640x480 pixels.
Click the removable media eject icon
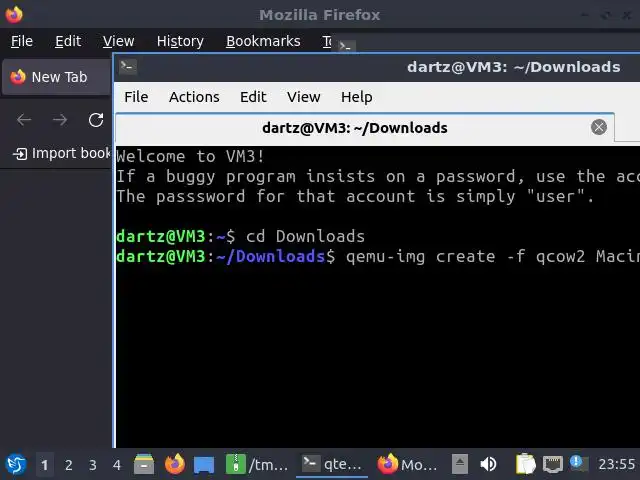tap(460, 464)
